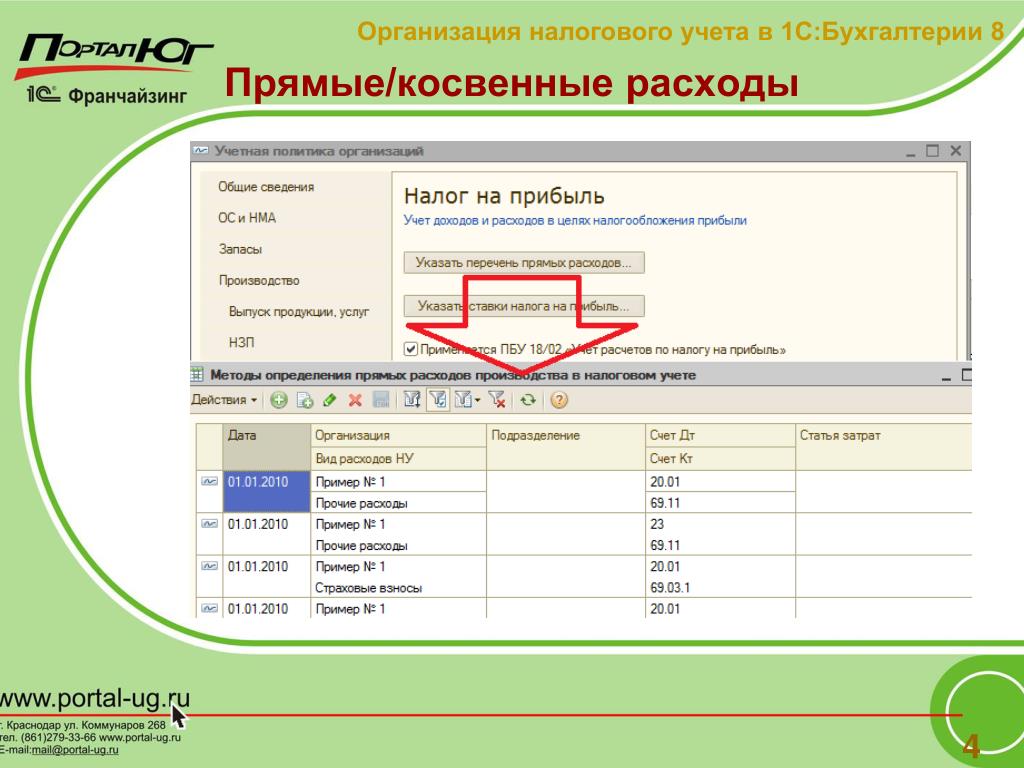Click record icon of first table row
The width and height of the screenshot is (1024, 768).
(210, 481)
